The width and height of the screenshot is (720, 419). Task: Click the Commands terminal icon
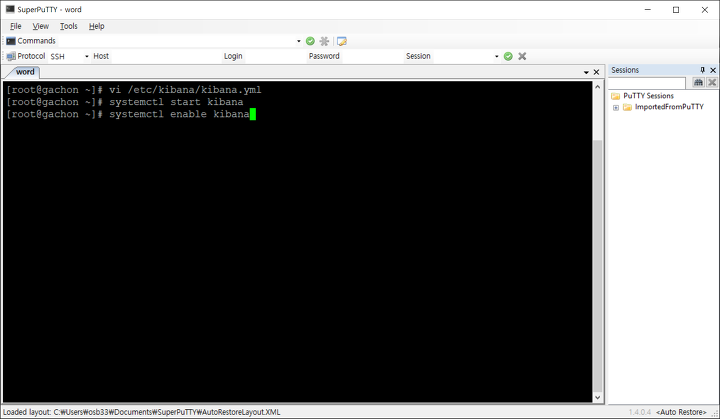pyautogui.click(x=11, y=41)
